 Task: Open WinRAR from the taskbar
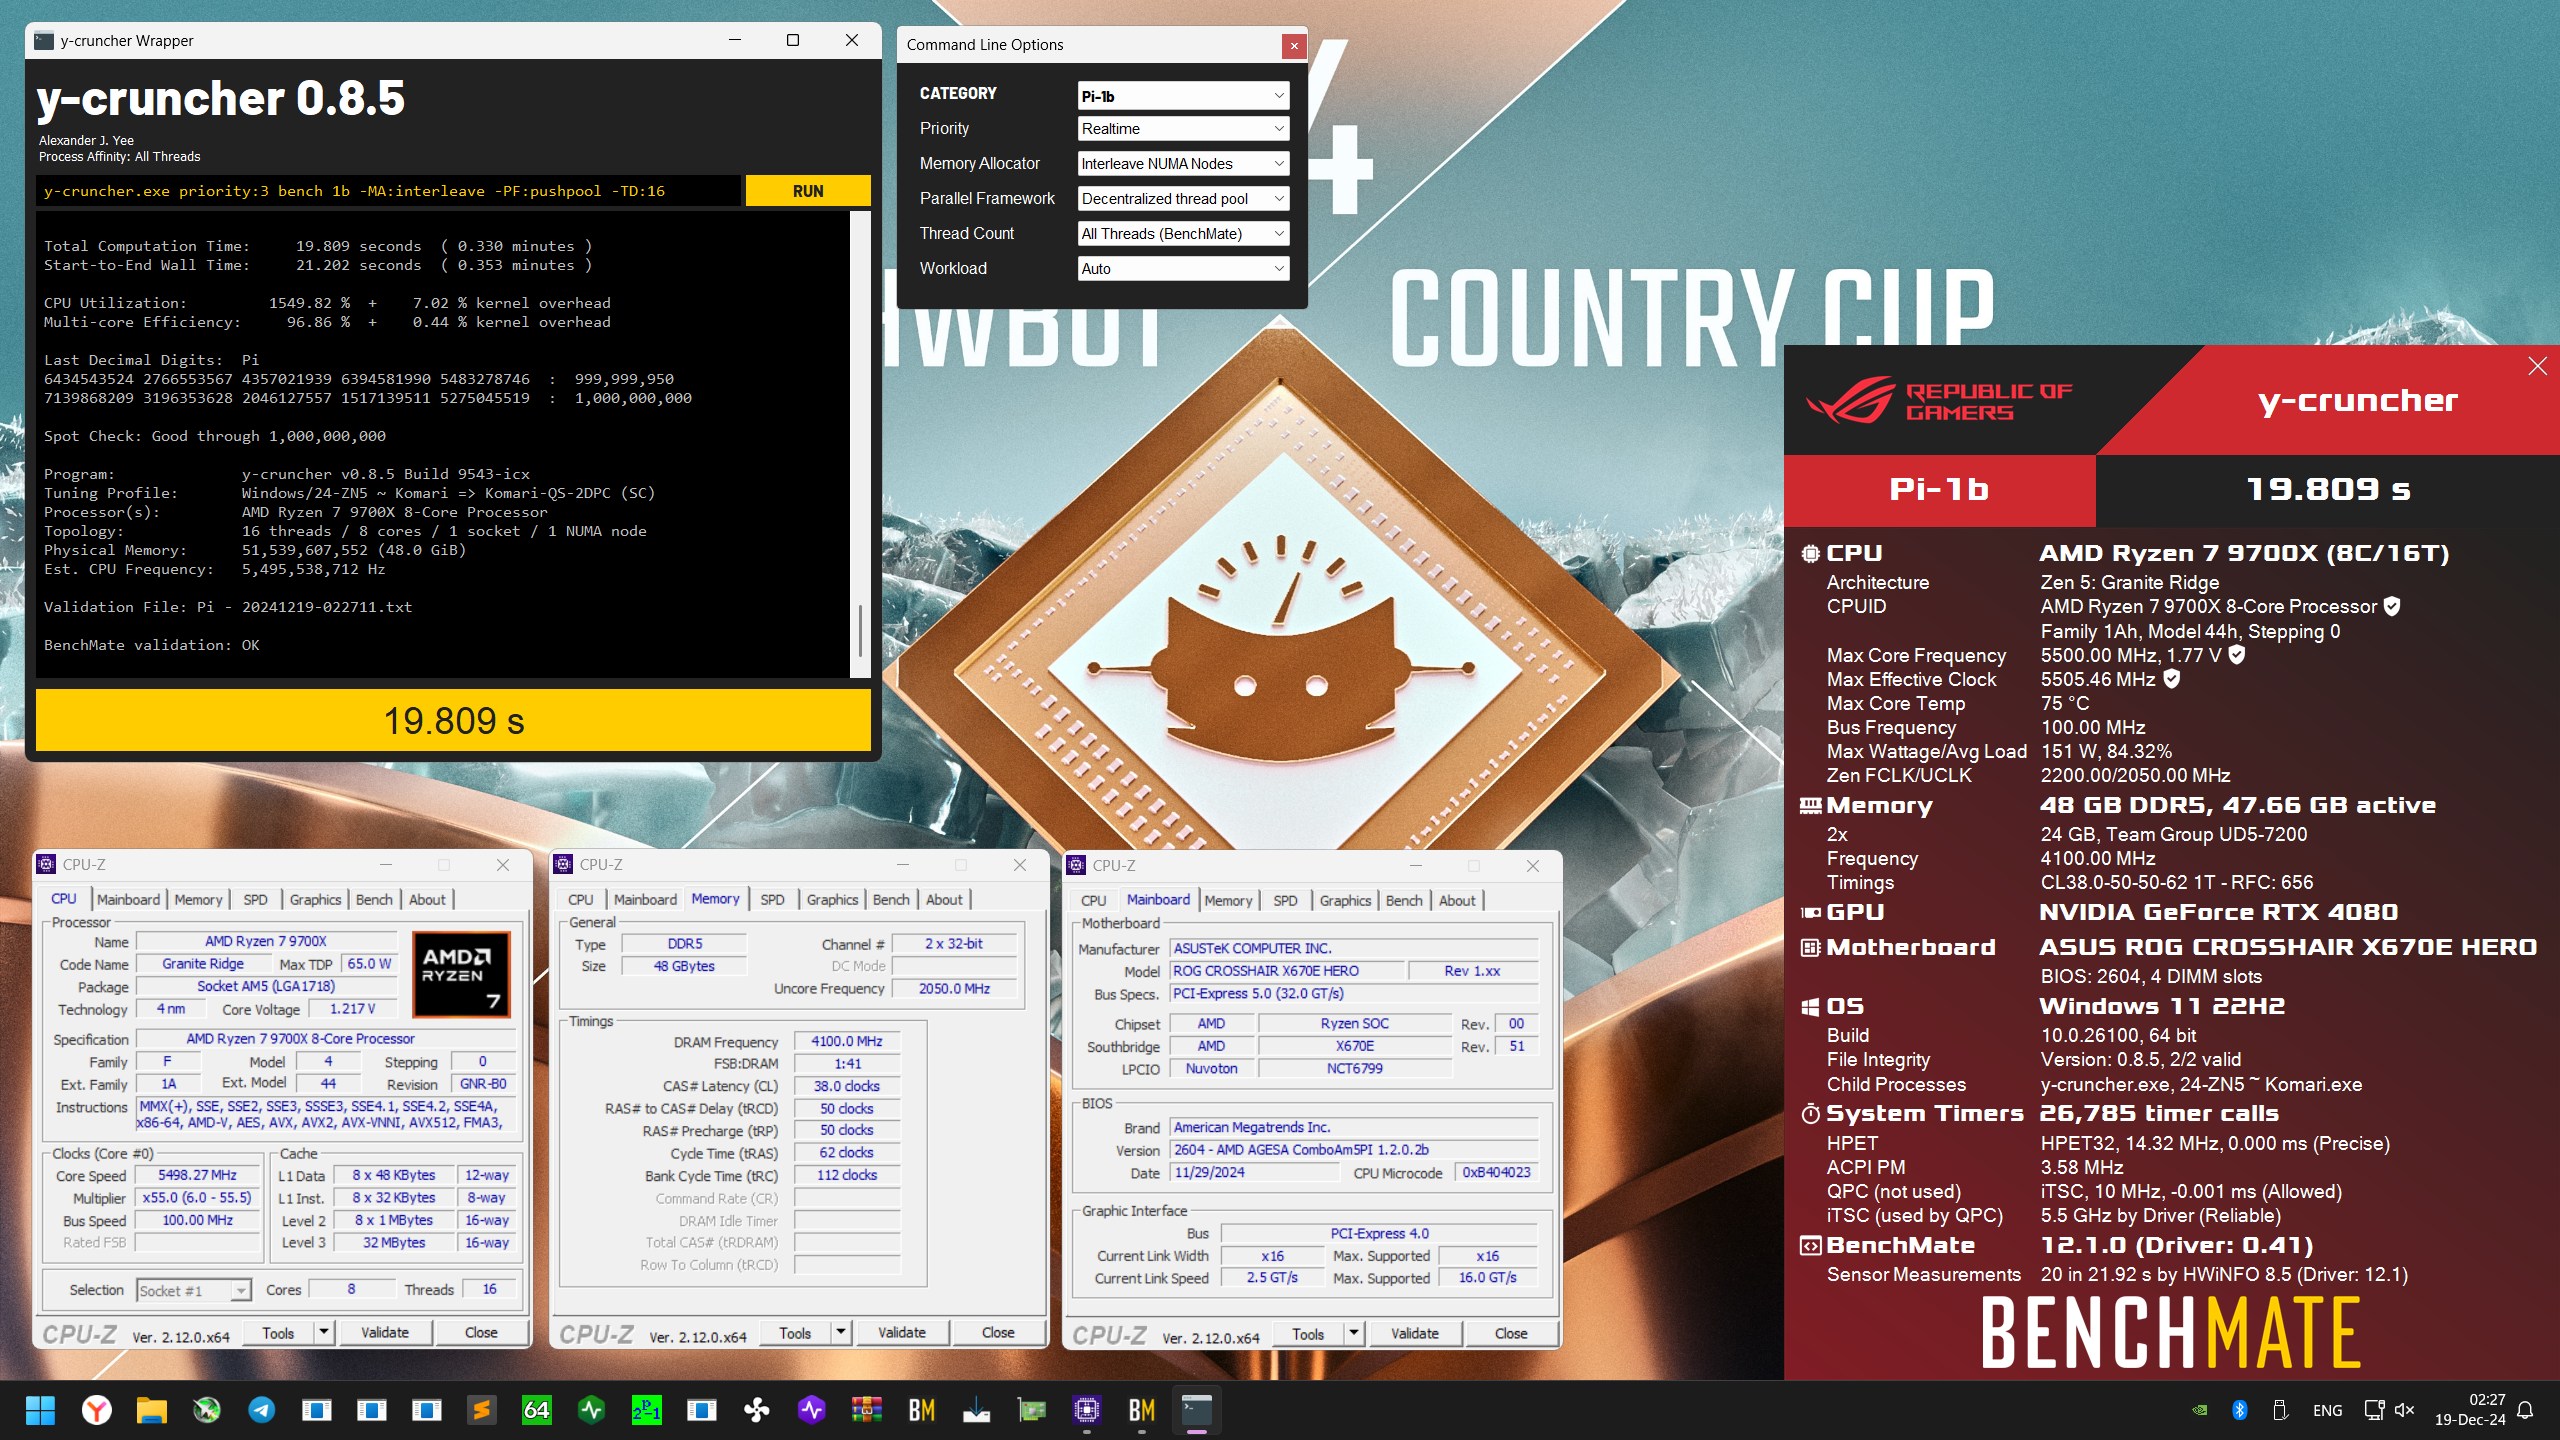(x=866, y=1410)
